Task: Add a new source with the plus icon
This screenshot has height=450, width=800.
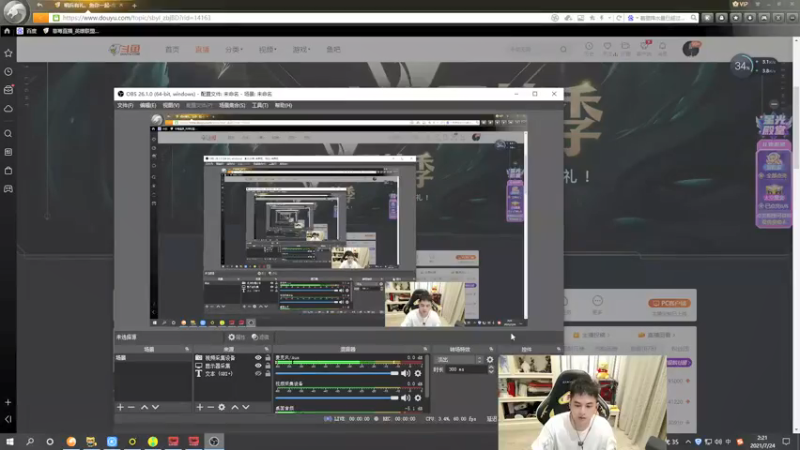Action: [200, 407]
